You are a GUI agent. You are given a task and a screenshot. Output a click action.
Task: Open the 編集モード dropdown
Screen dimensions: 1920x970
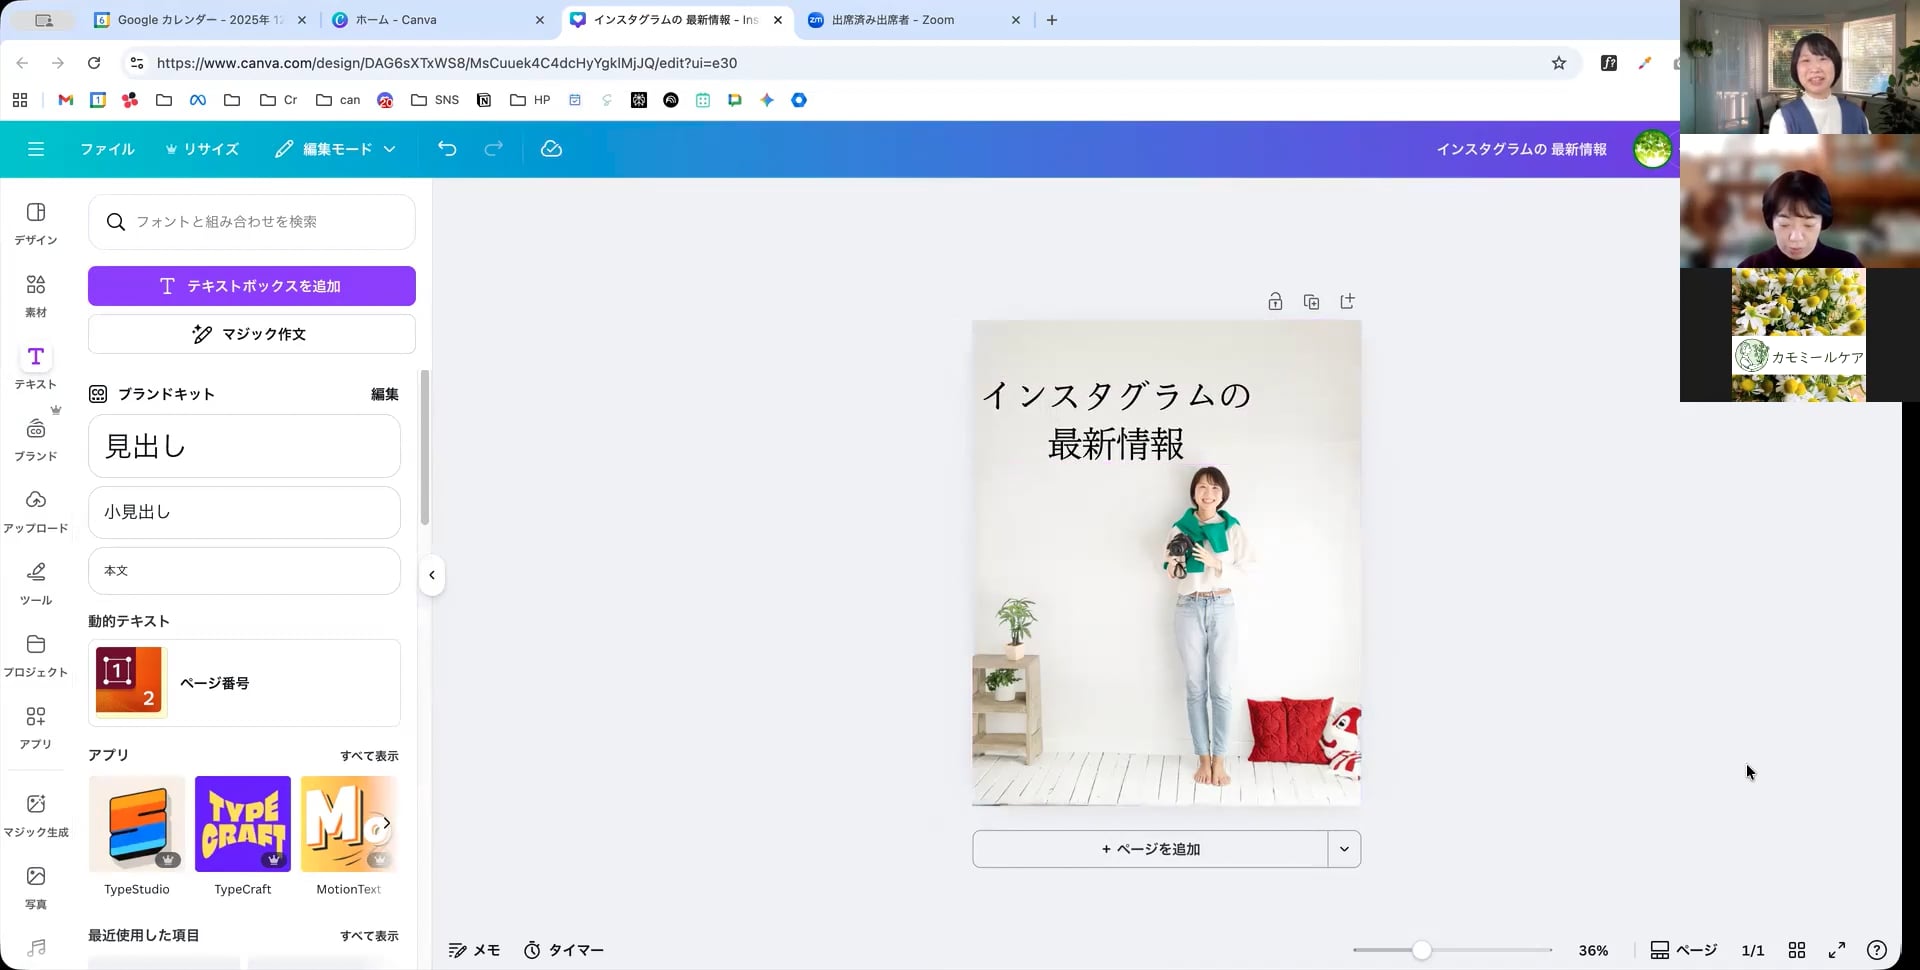pos(334,149)
